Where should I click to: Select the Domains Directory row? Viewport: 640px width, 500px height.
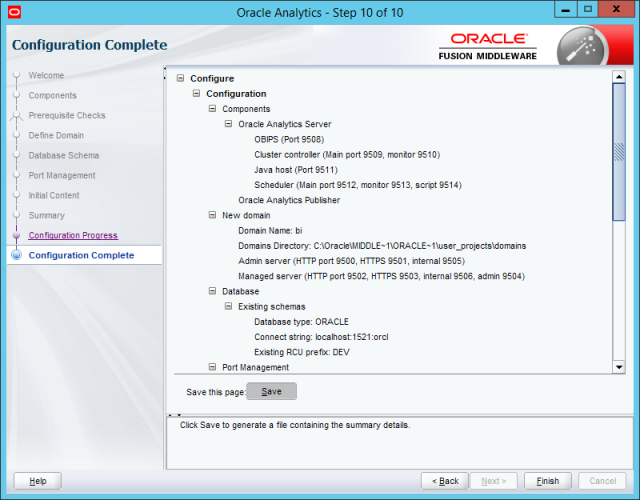point(382,245)
